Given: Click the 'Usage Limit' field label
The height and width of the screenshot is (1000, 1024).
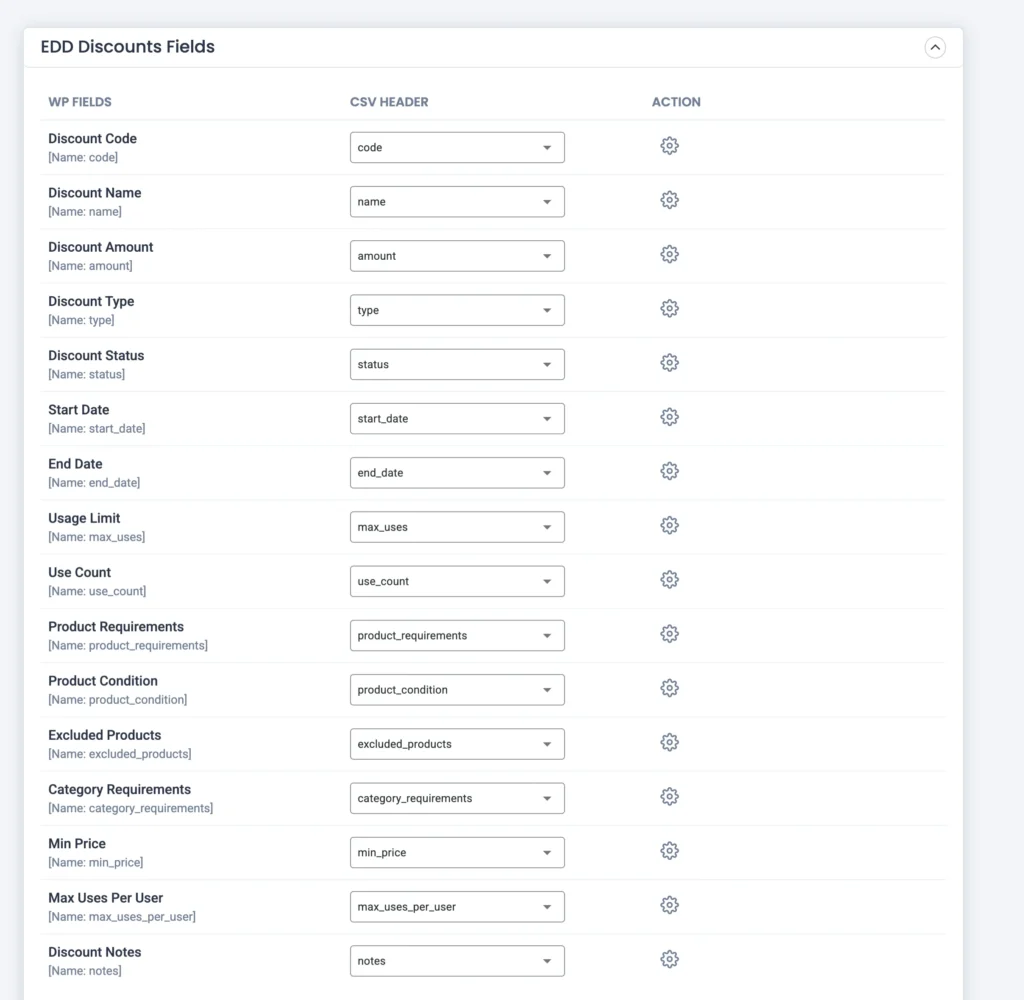Looking at the screenshot, I should tap(84, 518).
